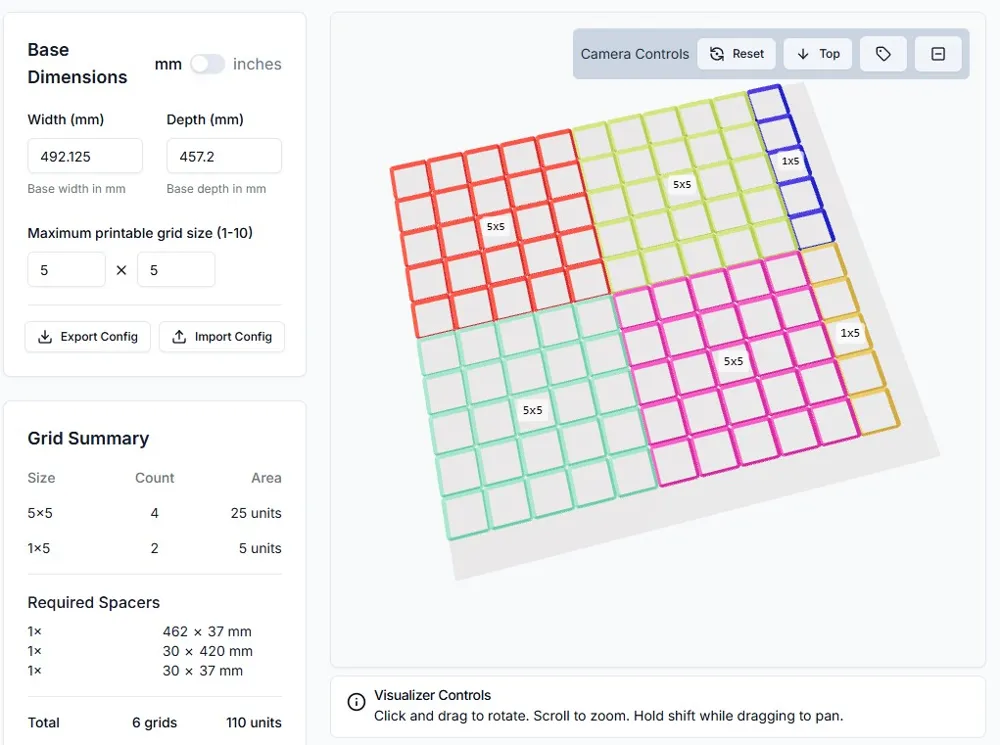Switch camera to Top view

pyautogui.click(x=818, y=54)
